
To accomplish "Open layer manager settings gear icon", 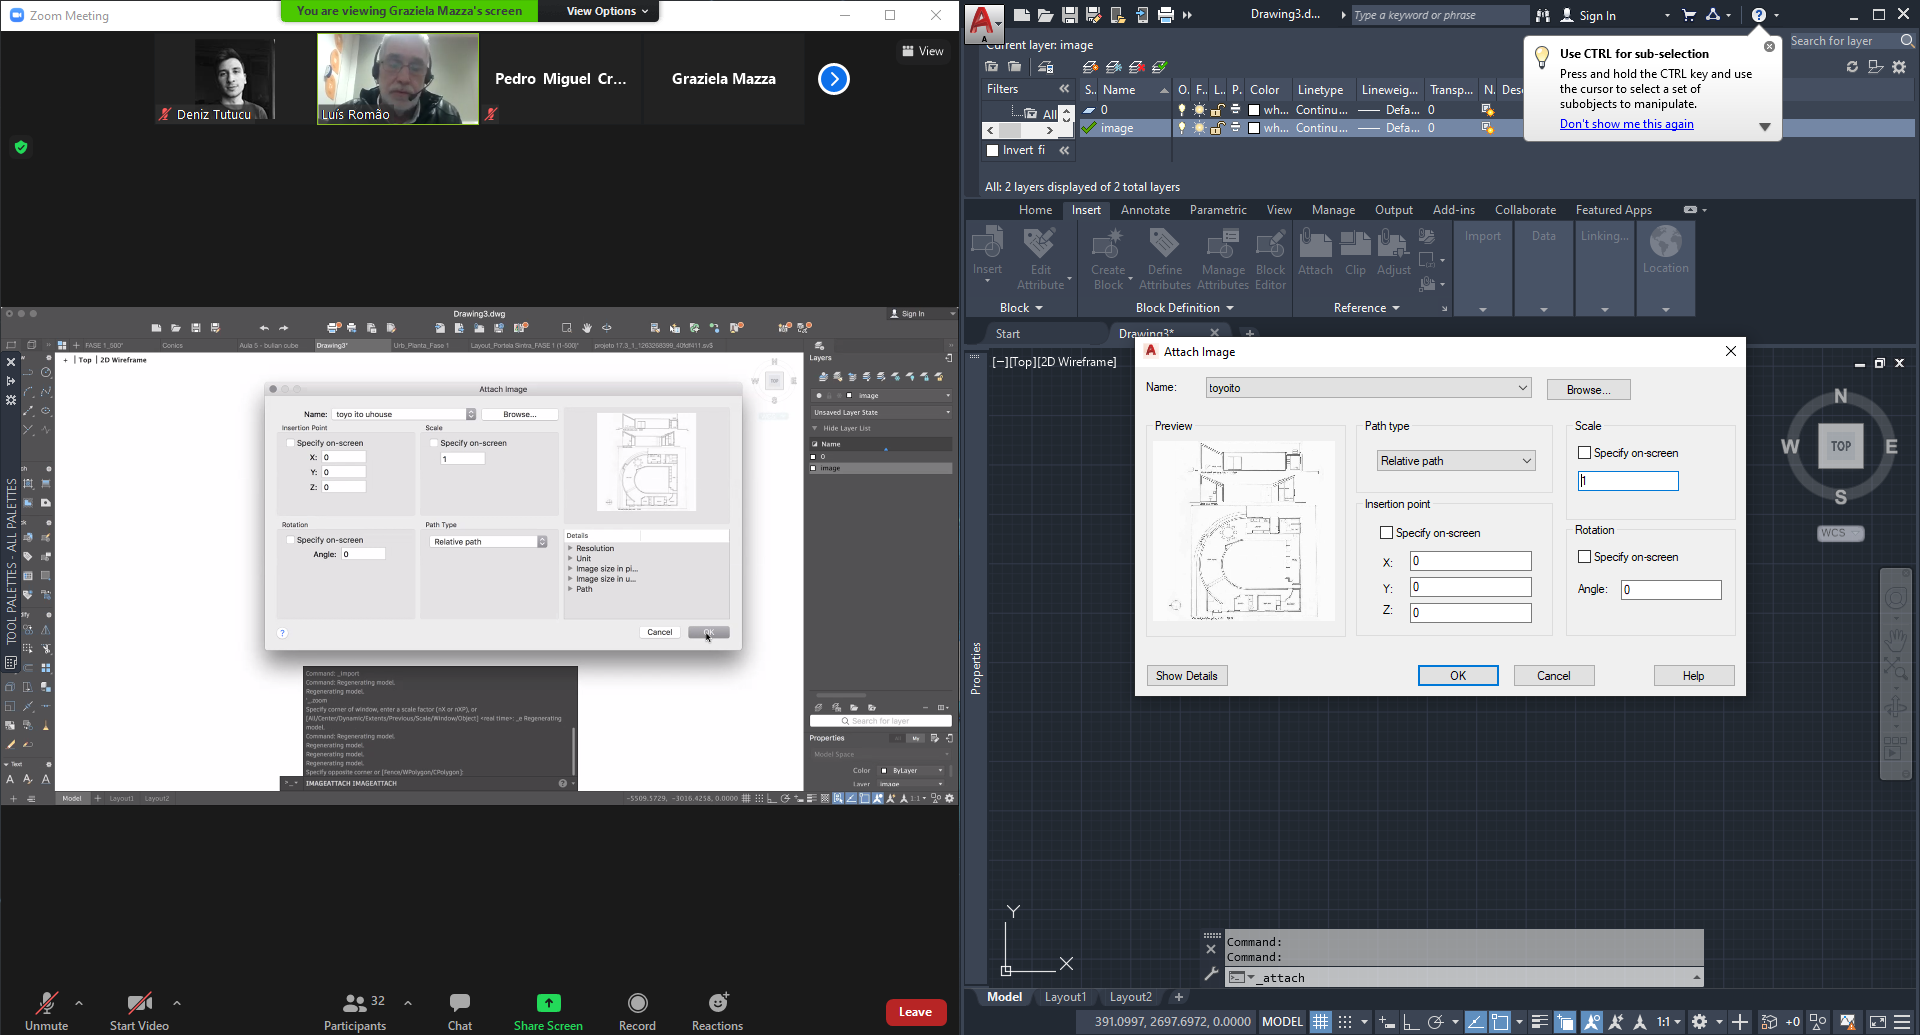I will tap(1899, 67).
